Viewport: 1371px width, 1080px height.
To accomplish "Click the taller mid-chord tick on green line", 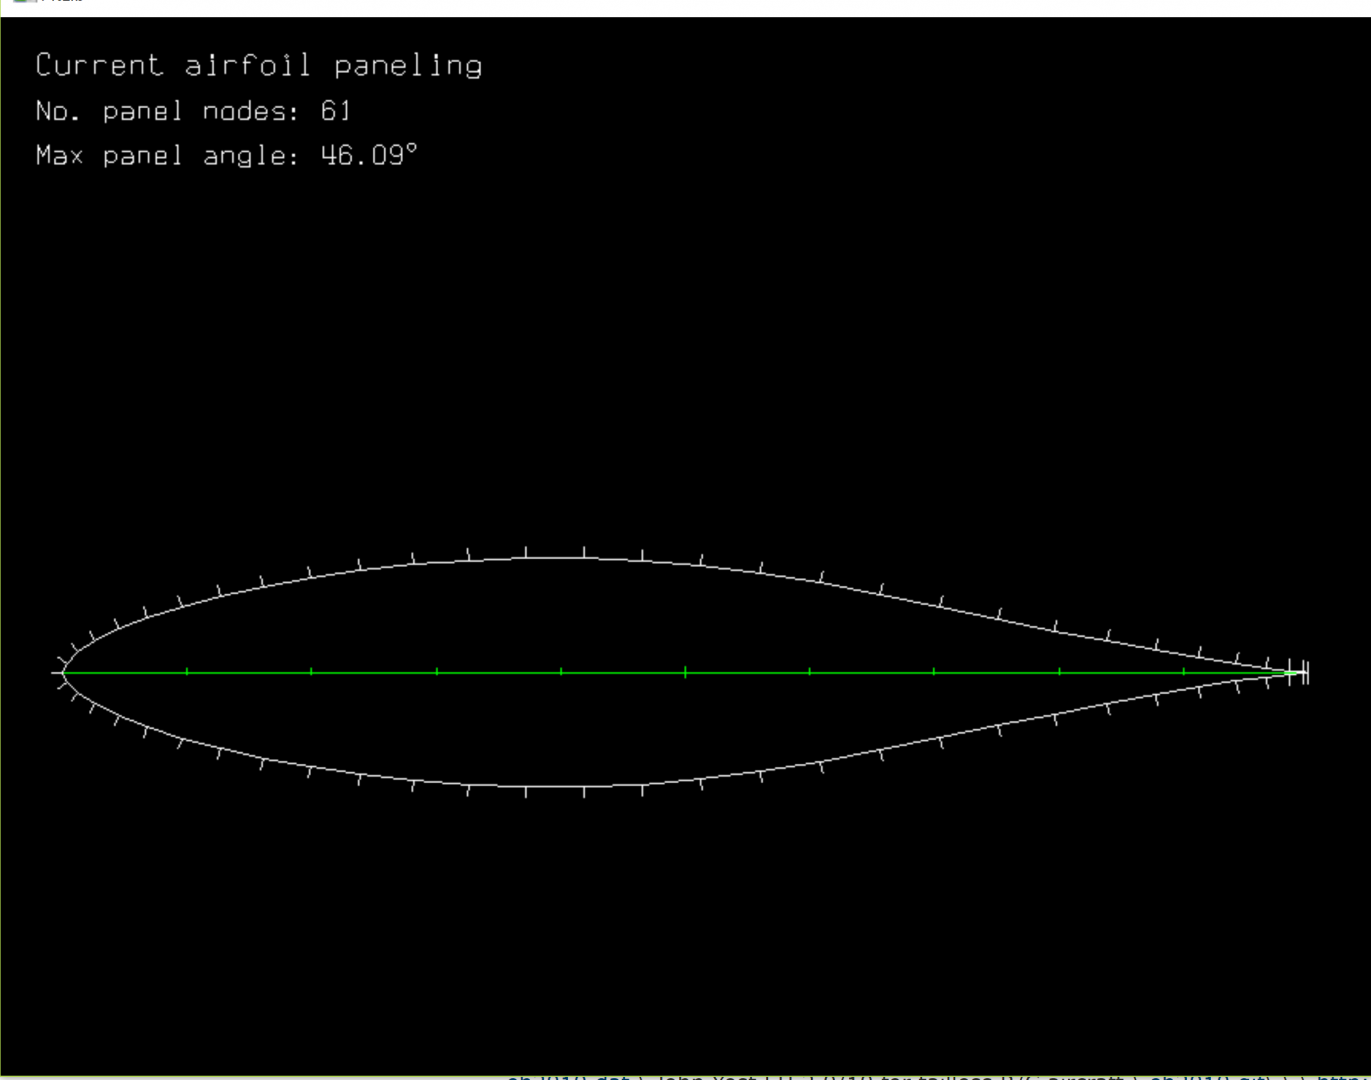I will (x=685, y=672).
